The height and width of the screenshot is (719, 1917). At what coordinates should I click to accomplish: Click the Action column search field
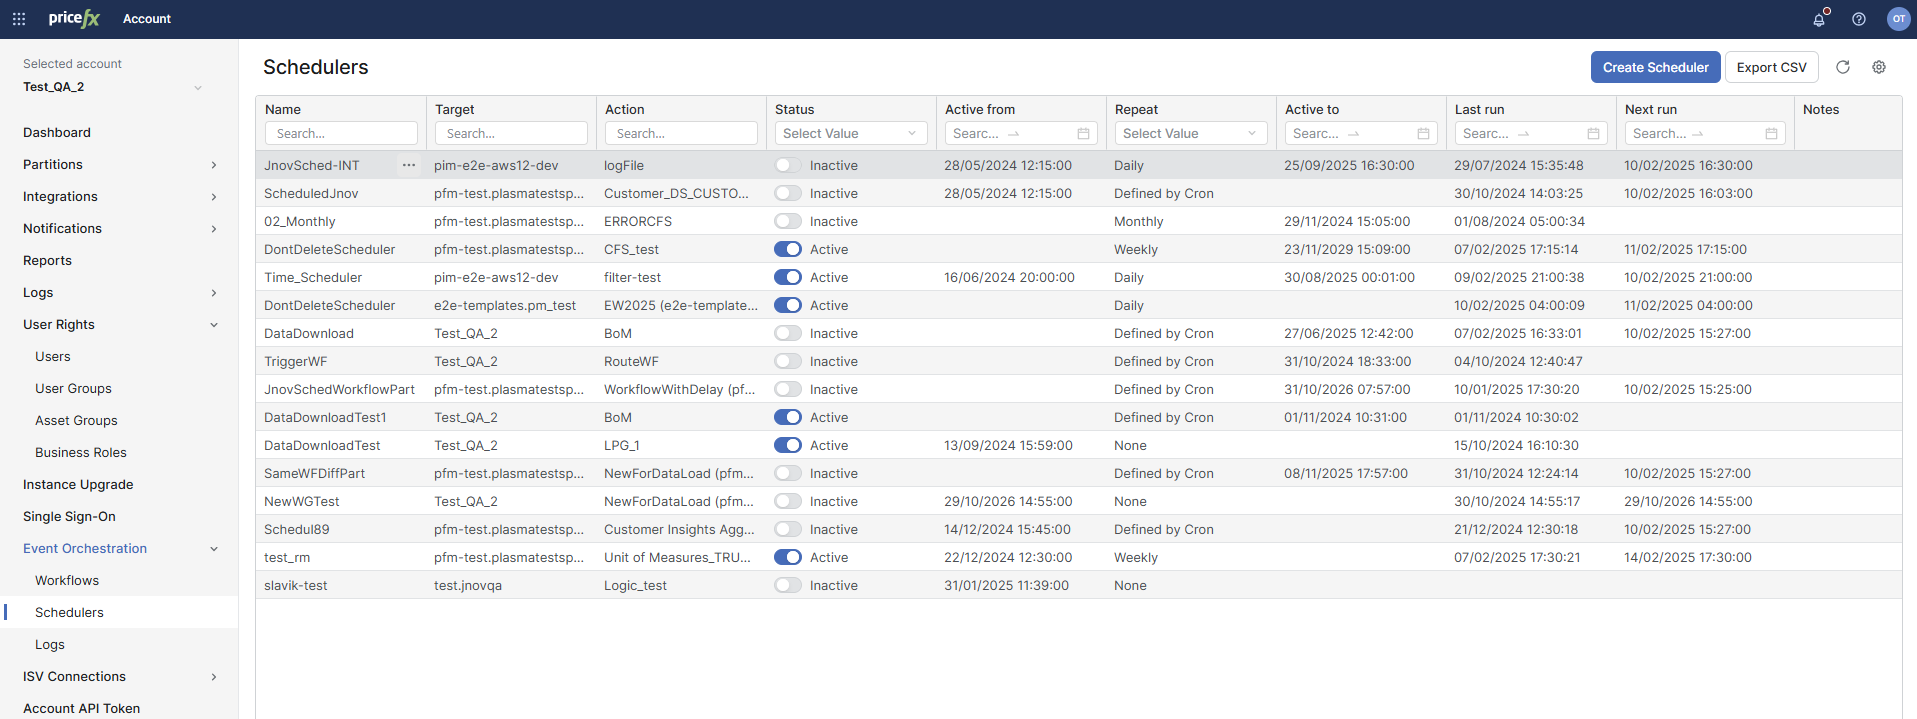(681, 133)
